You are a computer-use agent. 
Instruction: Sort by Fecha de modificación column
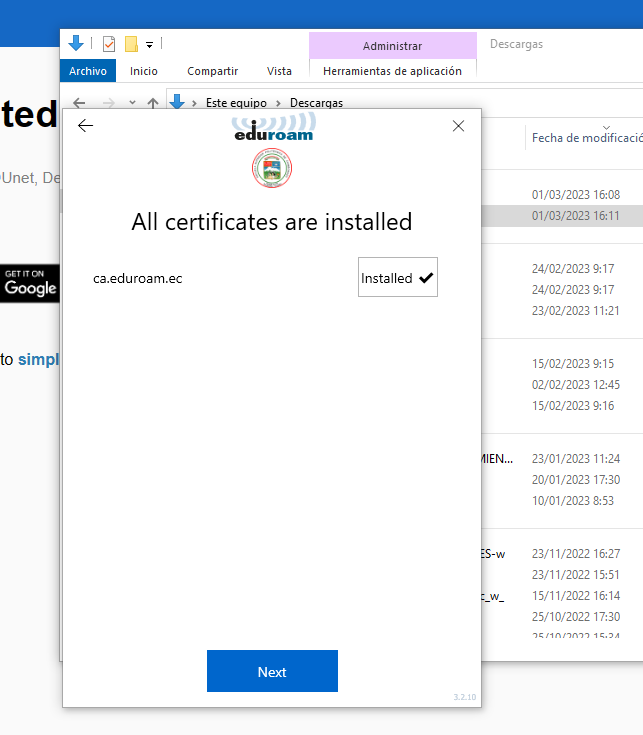click(x=587, y=138)
